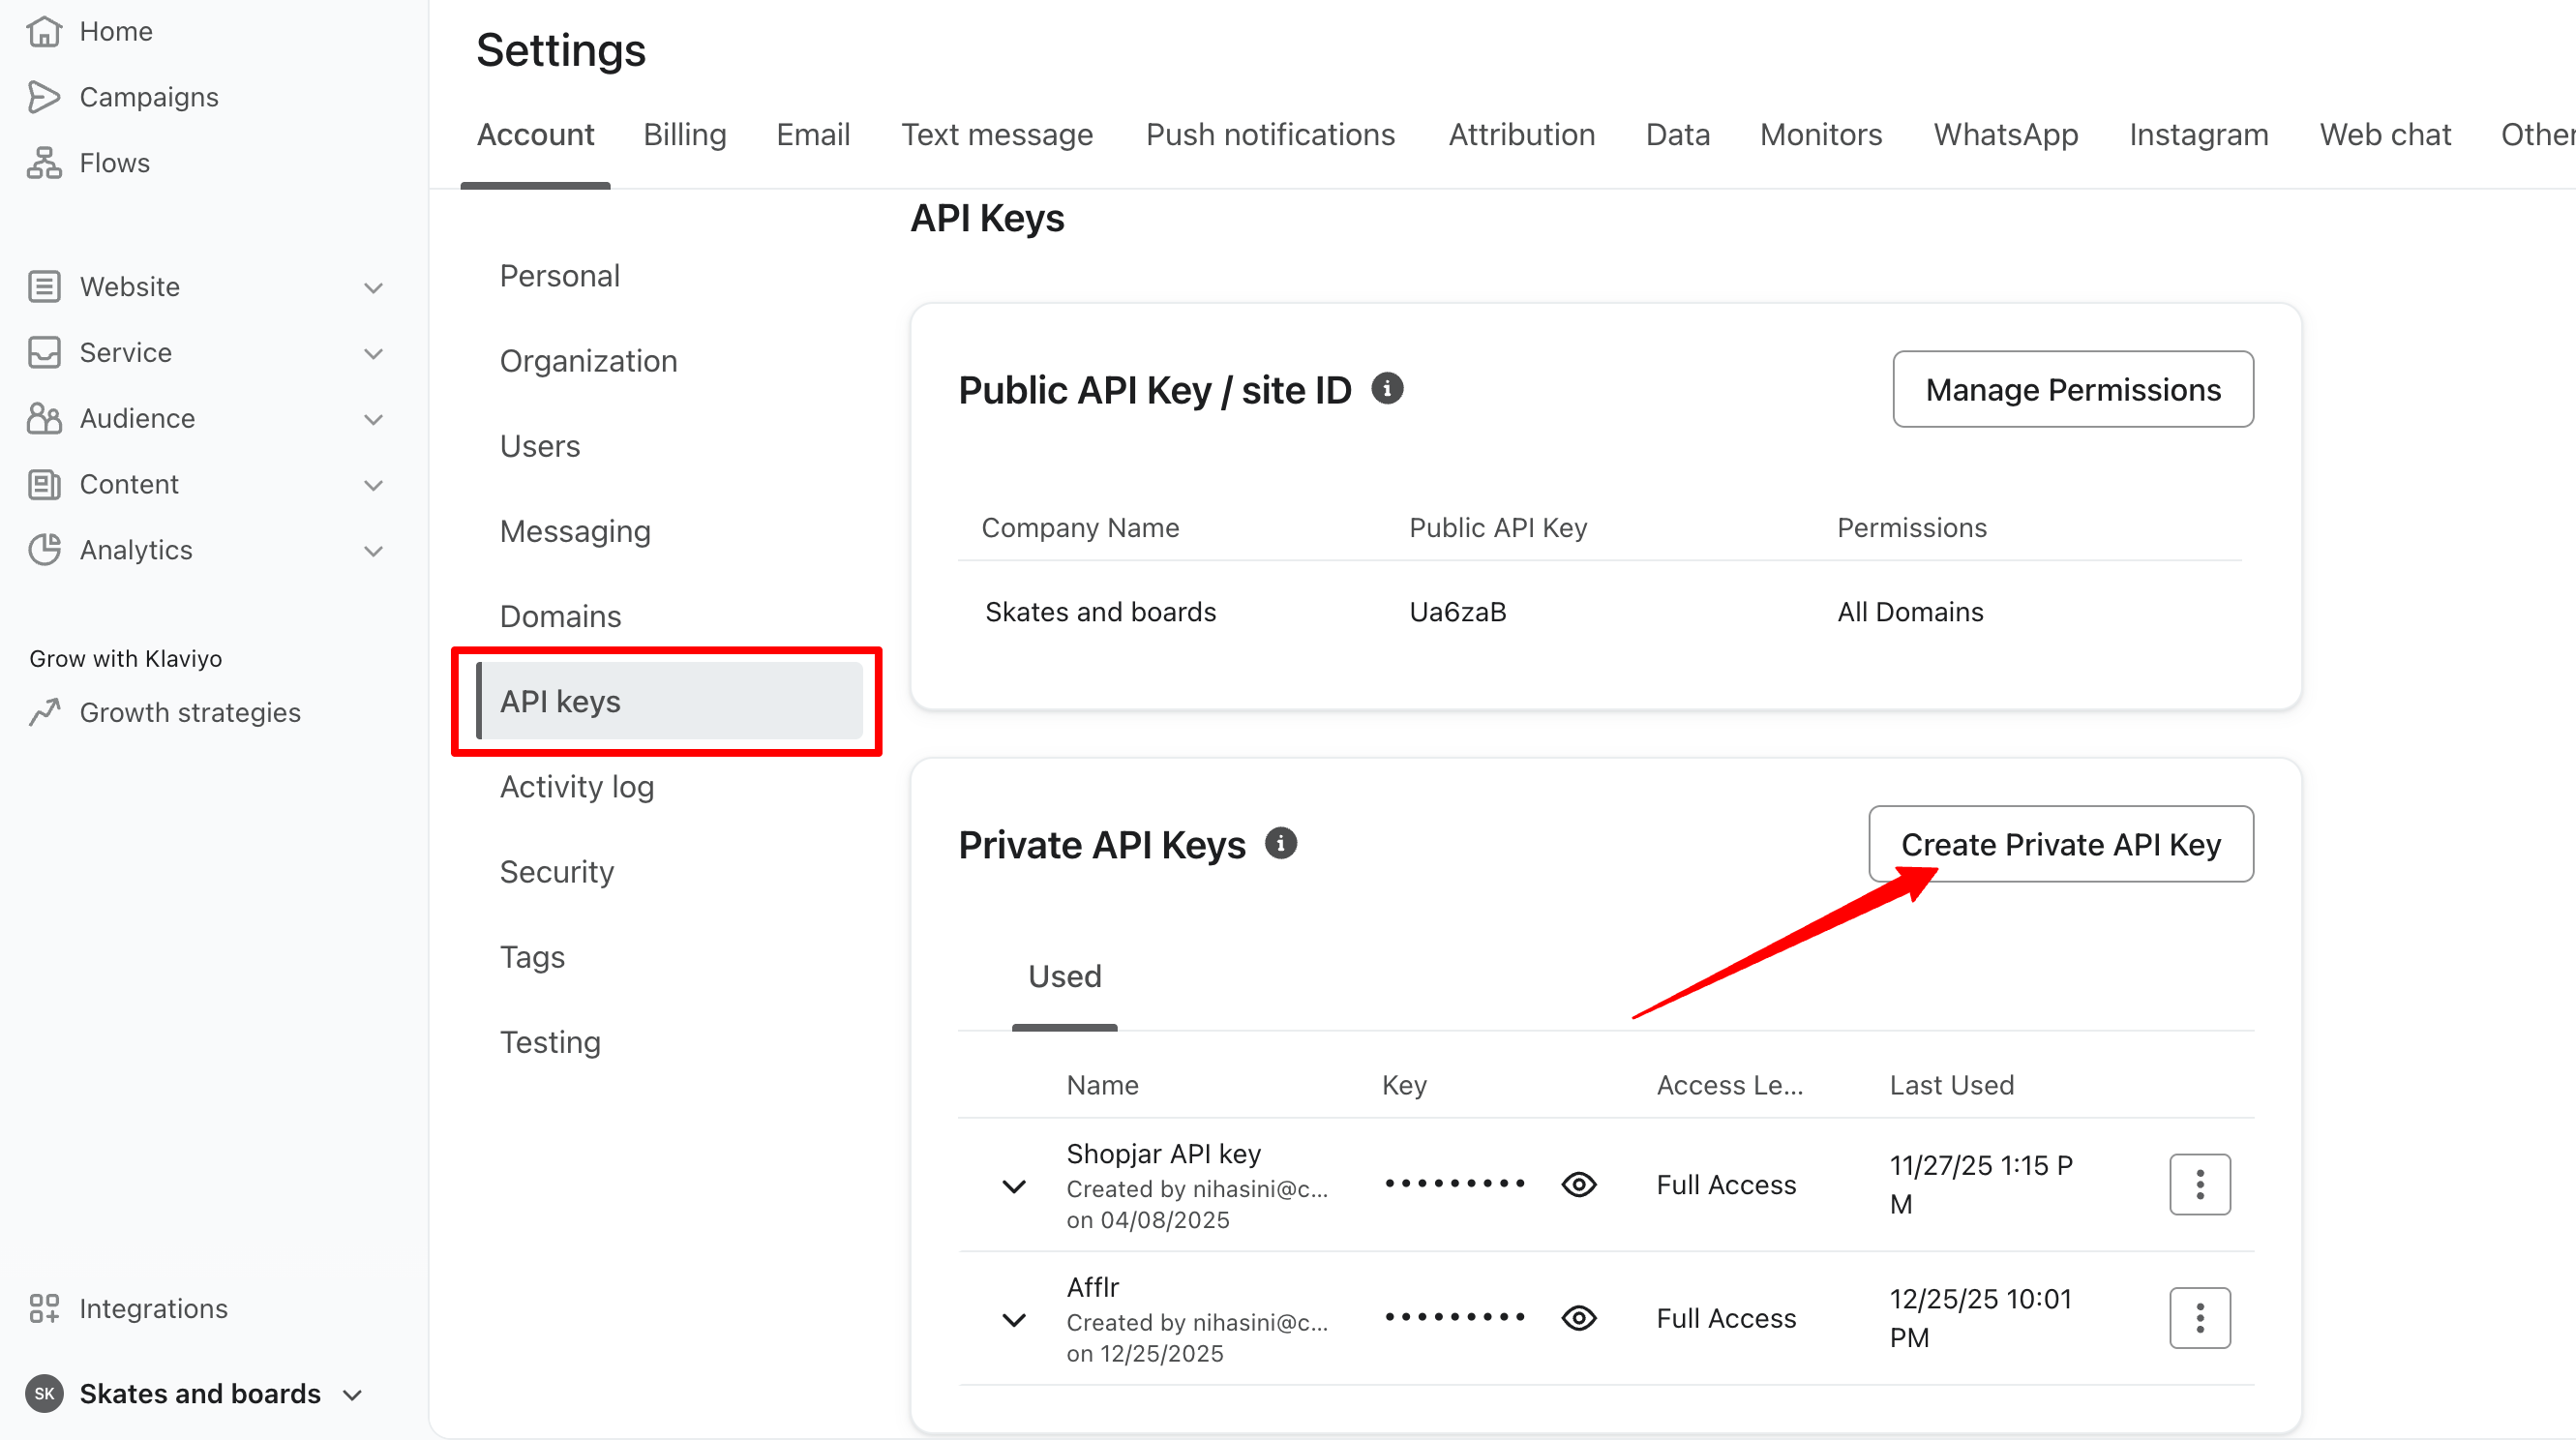Image resolution: width=2576 pixels, height=1440 pixels.
Task: Expand the Afflr key row
Action: [1014, 1320]
